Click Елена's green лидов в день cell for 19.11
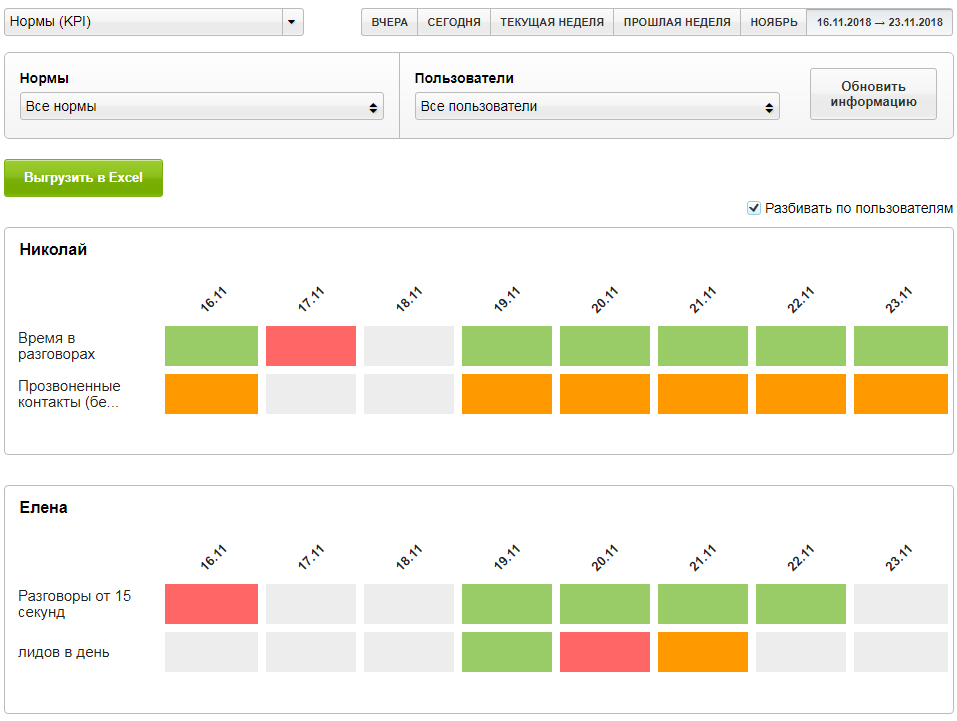The width and height of the screenshot is (957, 721). (507, 652)
